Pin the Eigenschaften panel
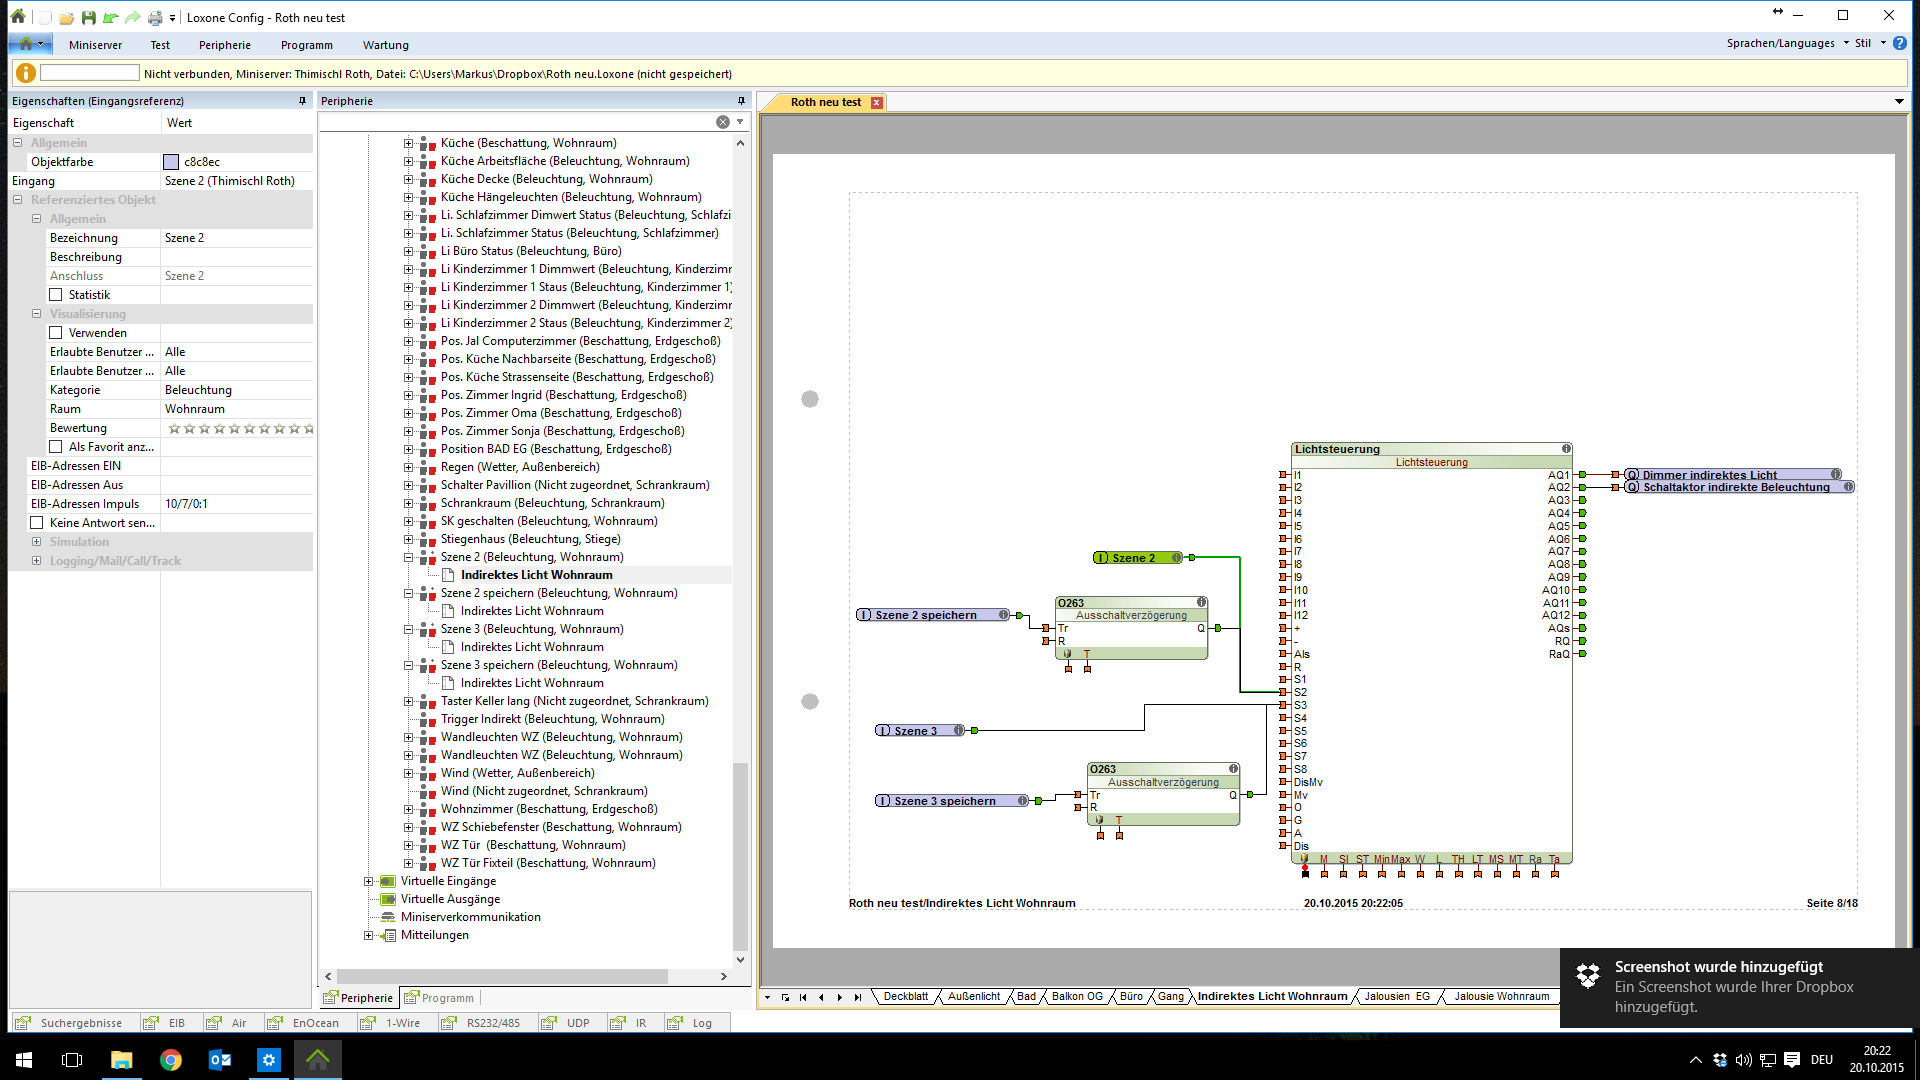The image size is (1920, 1080). click(302, 101)
